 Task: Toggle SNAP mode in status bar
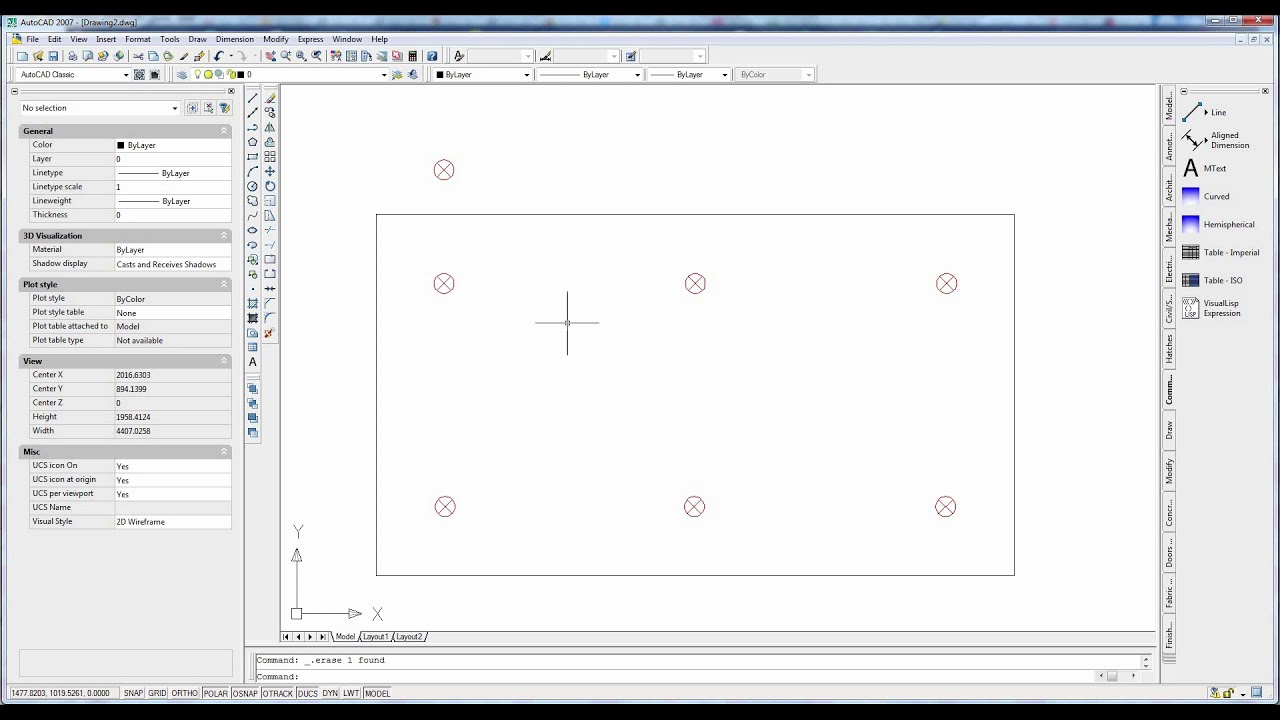tap(133, 693)
